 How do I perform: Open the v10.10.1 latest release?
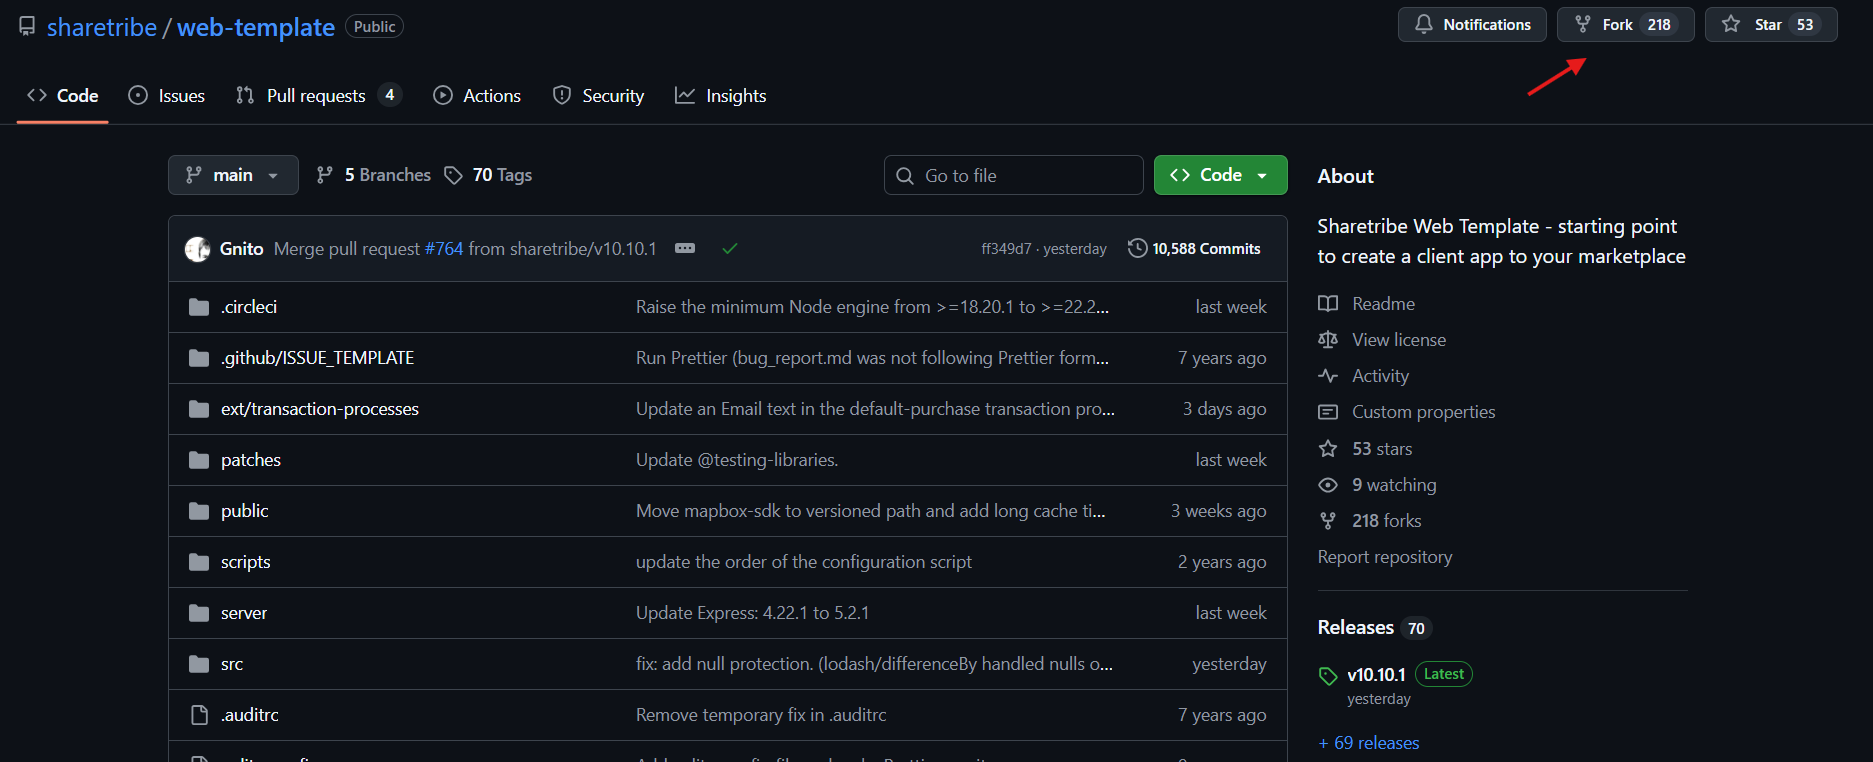1376,675
